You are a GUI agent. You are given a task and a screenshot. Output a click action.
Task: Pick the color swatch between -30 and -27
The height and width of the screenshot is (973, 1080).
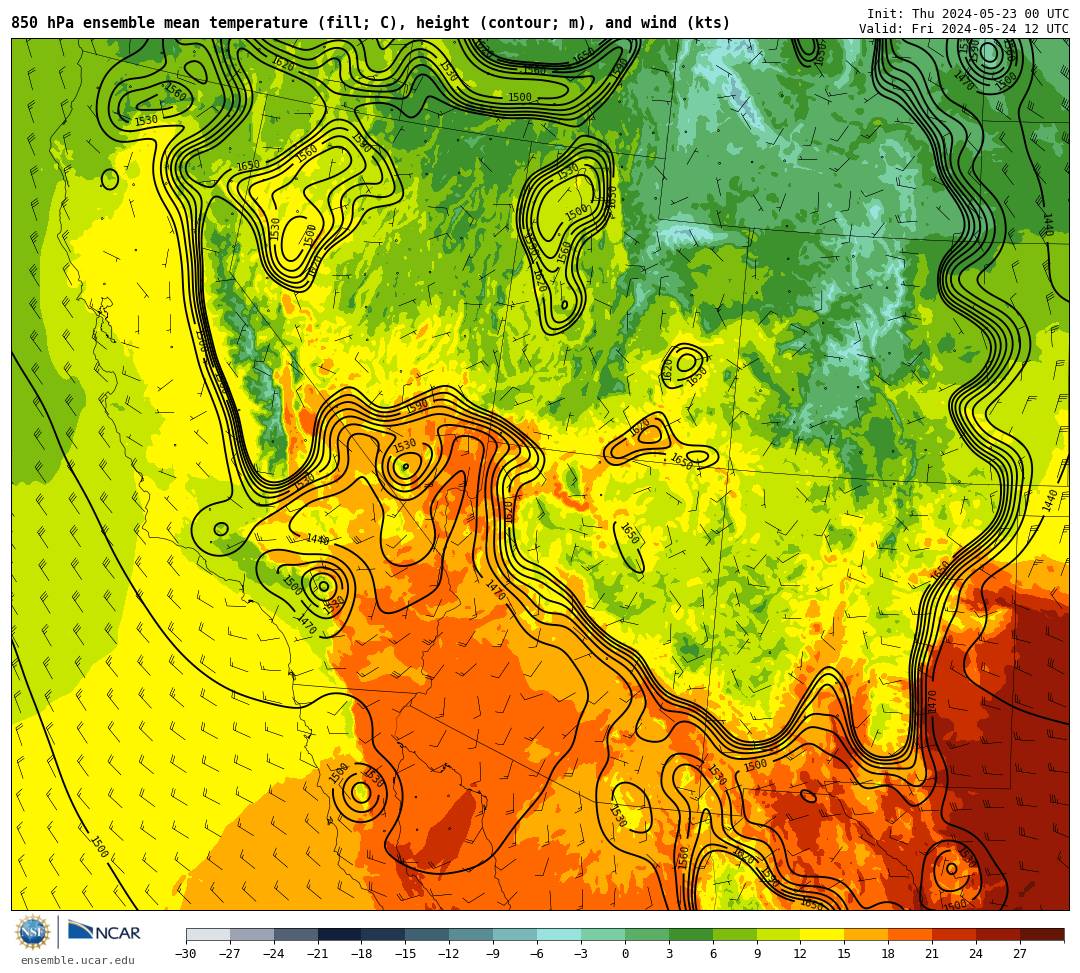click(208, 934)
